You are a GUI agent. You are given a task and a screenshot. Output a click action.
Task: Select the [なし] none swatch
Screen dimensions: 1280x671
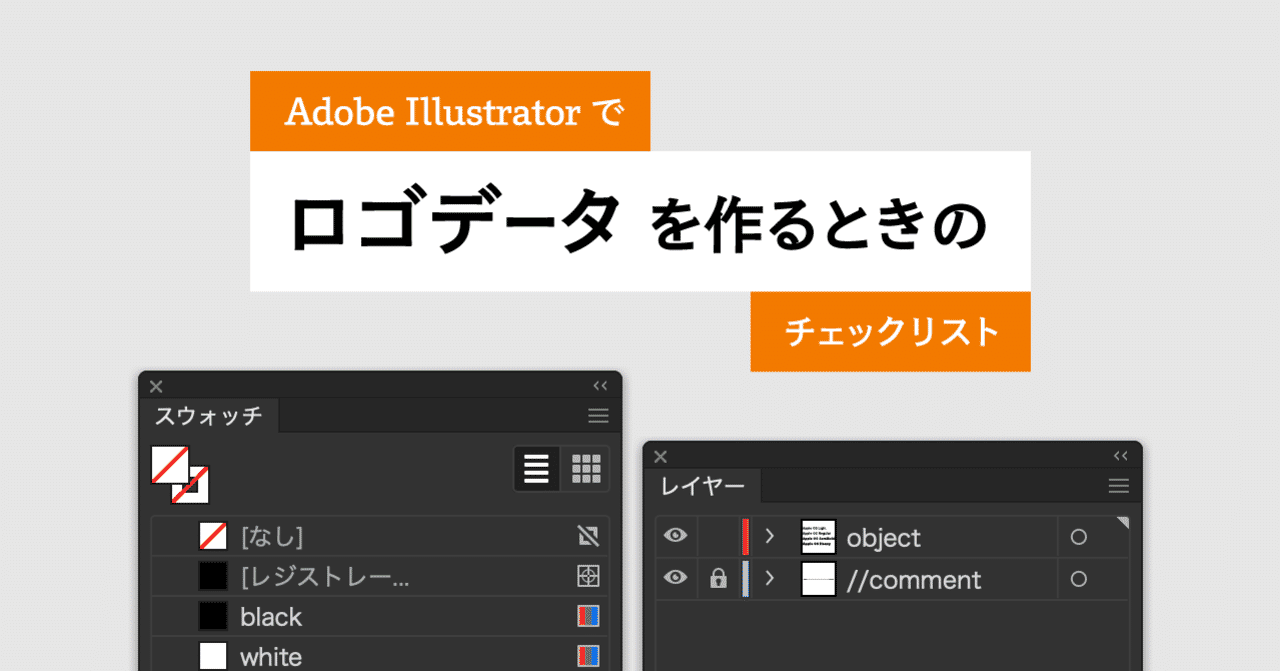coord(271,537)
